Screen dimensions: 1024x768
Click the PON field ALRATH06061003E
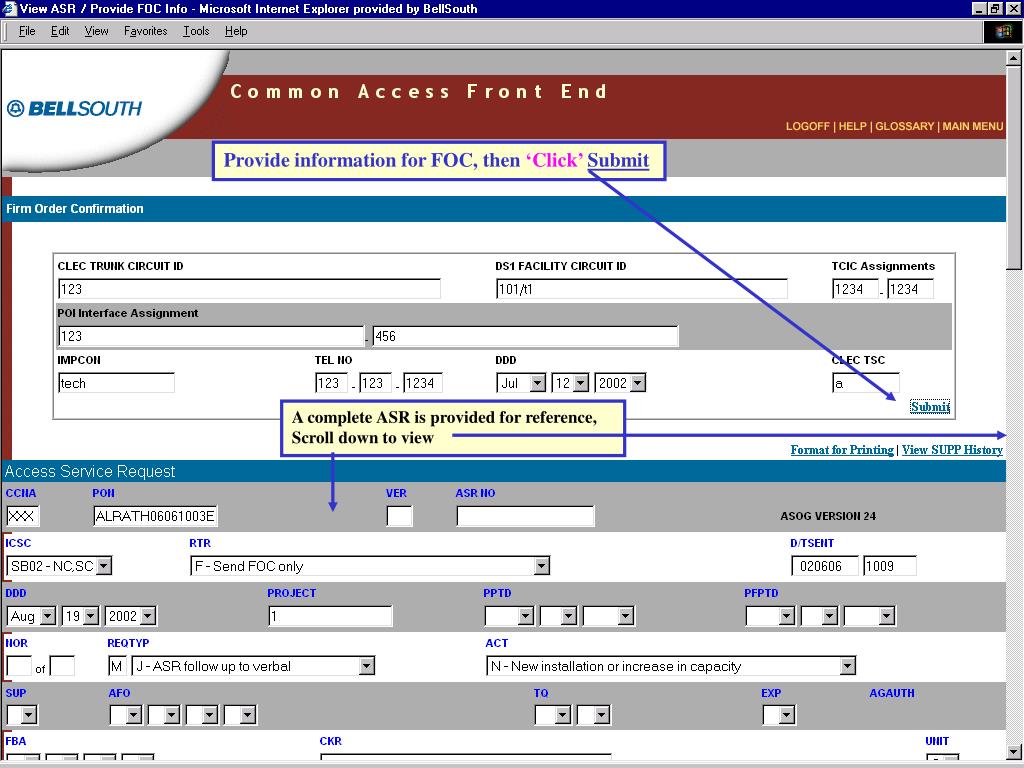pyautogui.click(x=155, y=516)
